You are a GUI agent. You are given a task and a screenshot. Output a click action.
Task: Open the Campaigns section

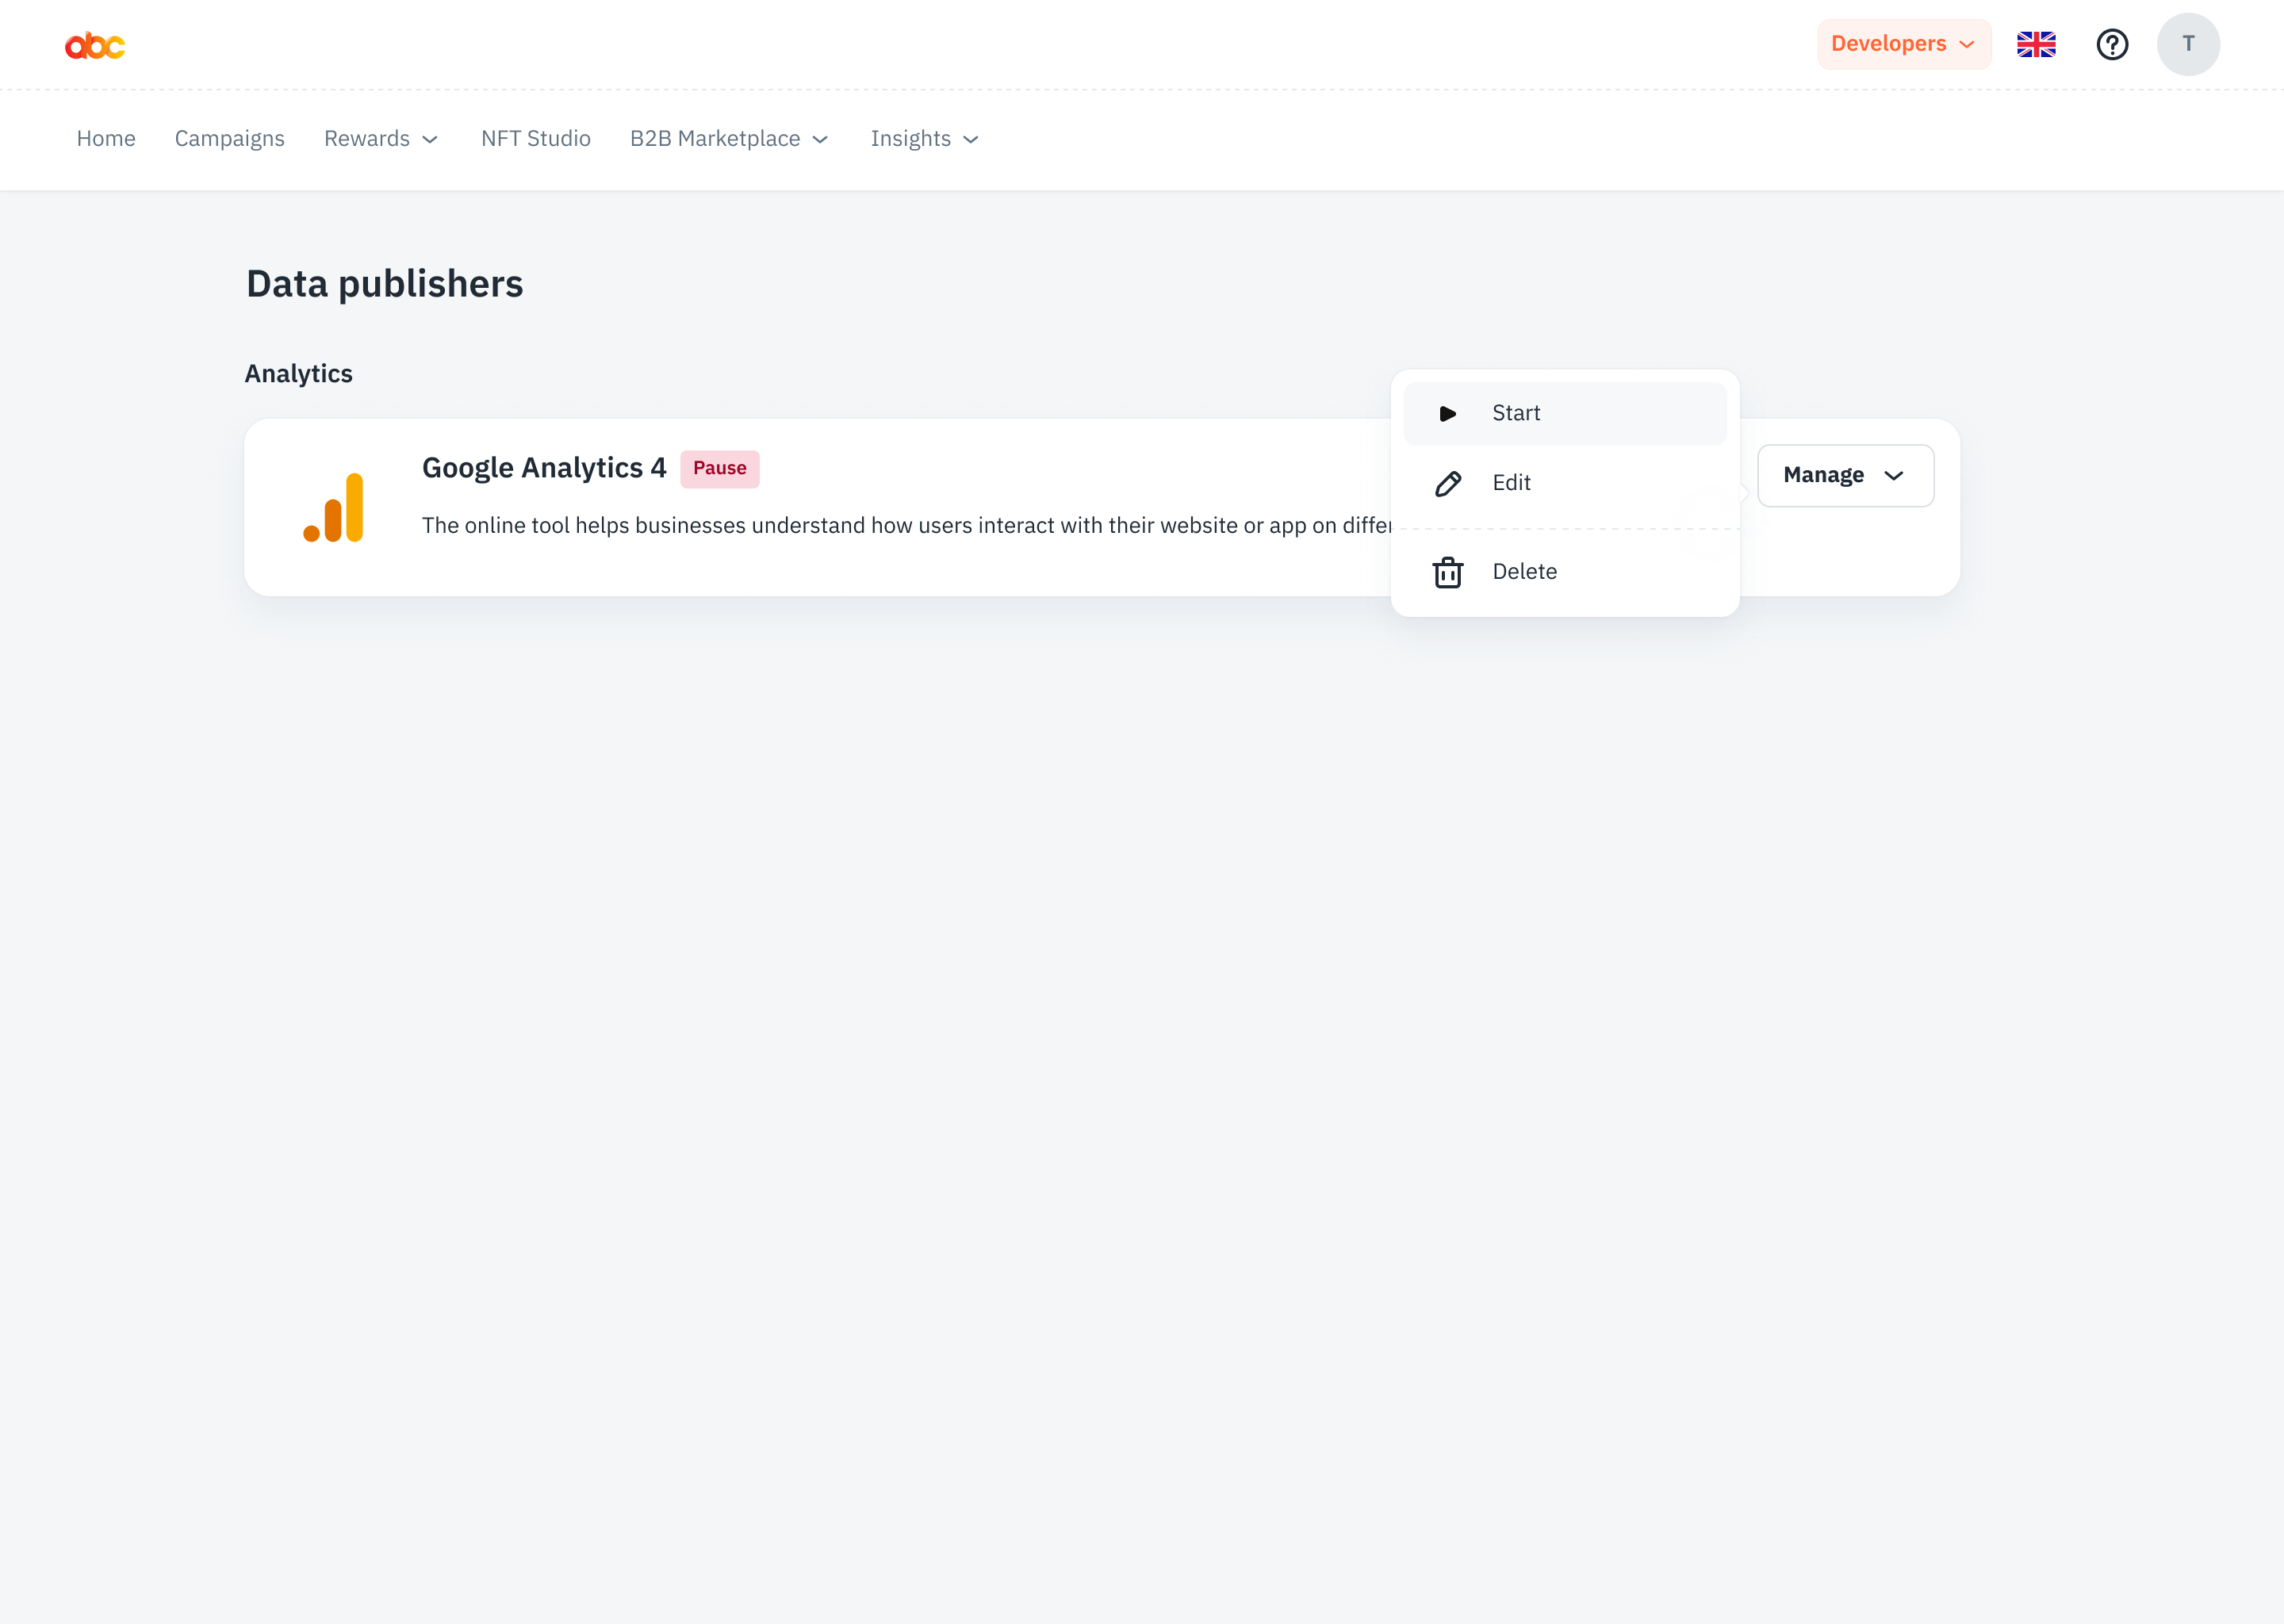229,139
